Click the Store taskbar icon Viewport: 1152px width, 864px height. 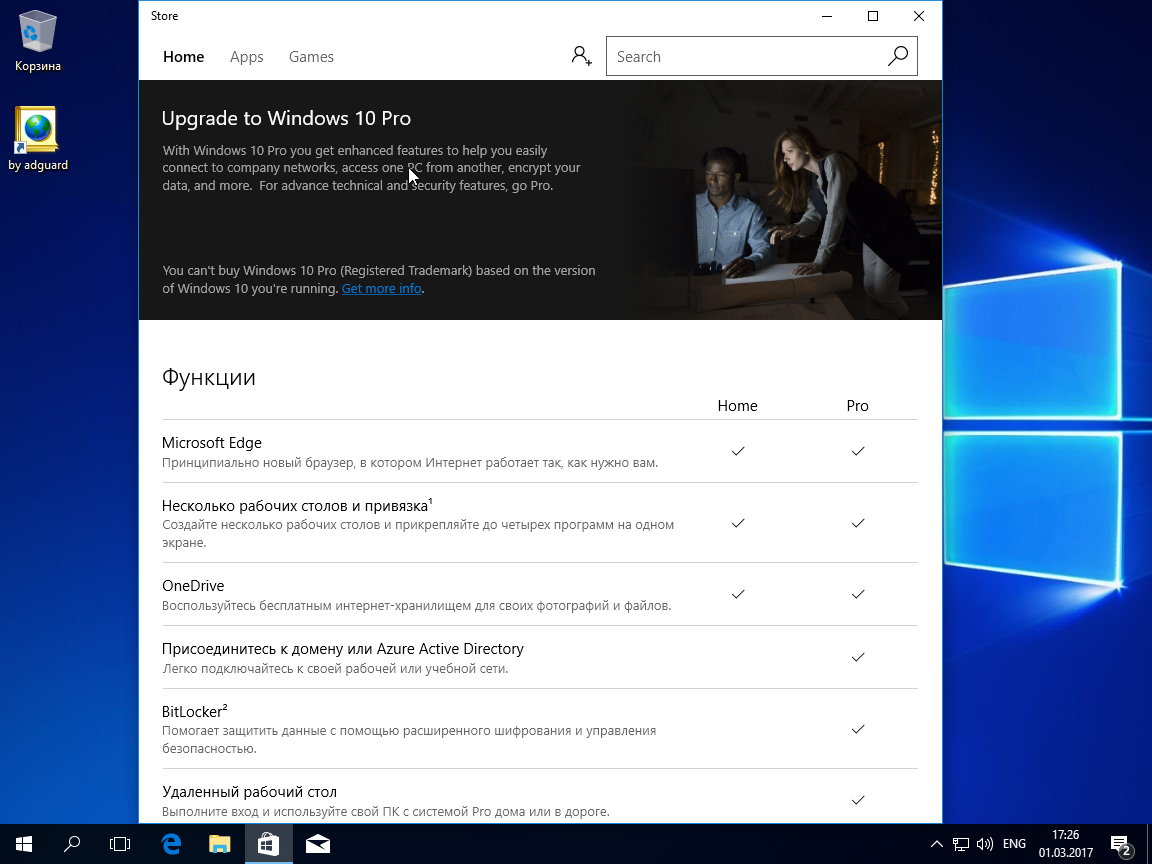pos(268,844)
